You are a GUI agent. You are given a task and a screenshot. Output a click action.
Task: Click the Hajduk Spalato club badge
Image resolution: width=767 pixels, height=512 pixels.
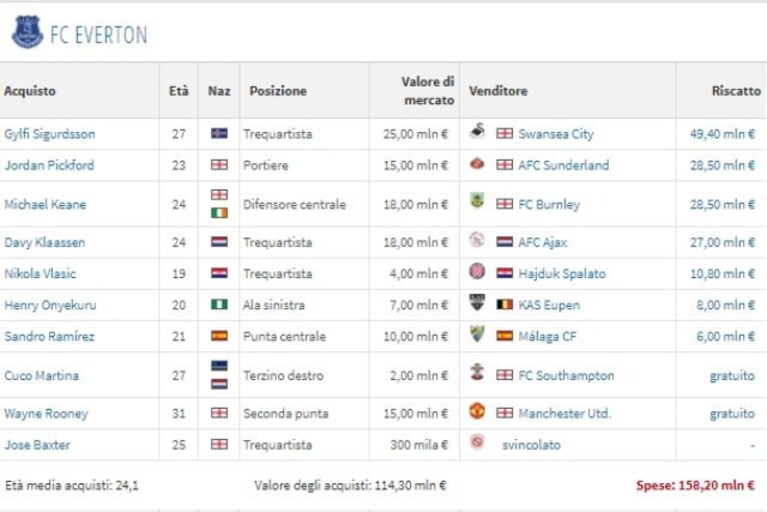point(477,271)
